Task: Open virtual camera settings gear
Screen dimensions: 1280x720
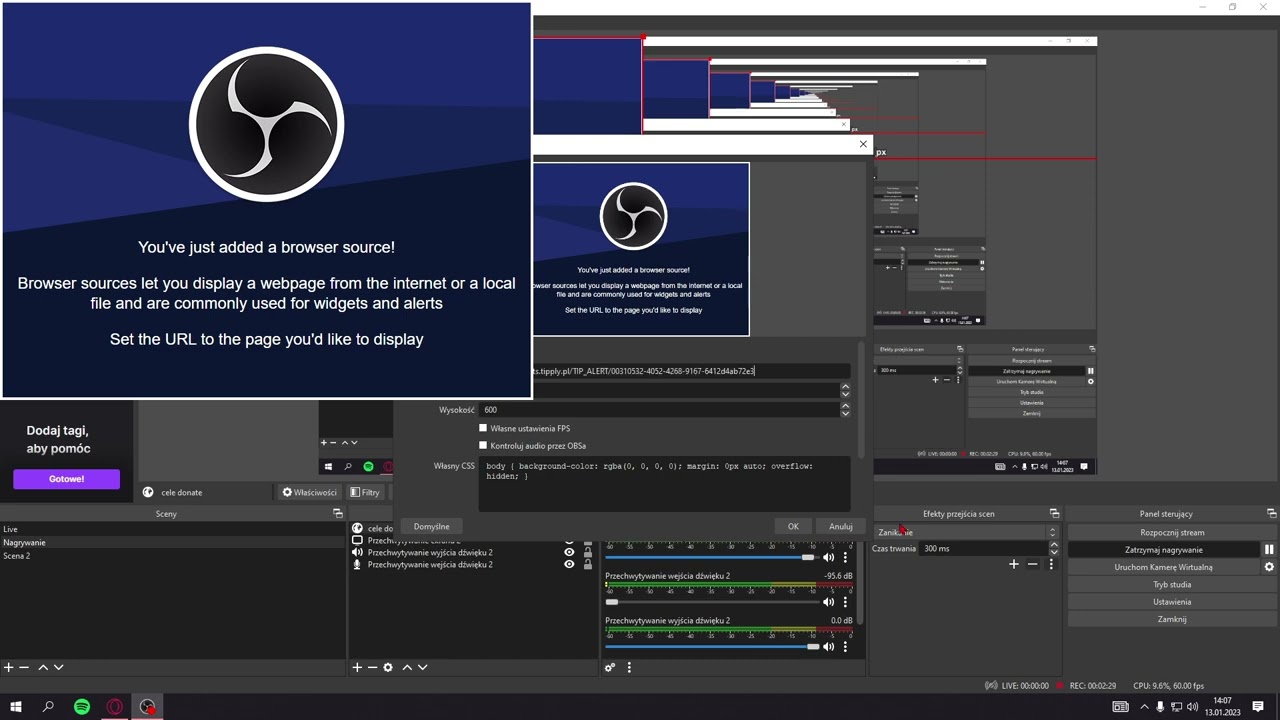Action: point(1269,567)
